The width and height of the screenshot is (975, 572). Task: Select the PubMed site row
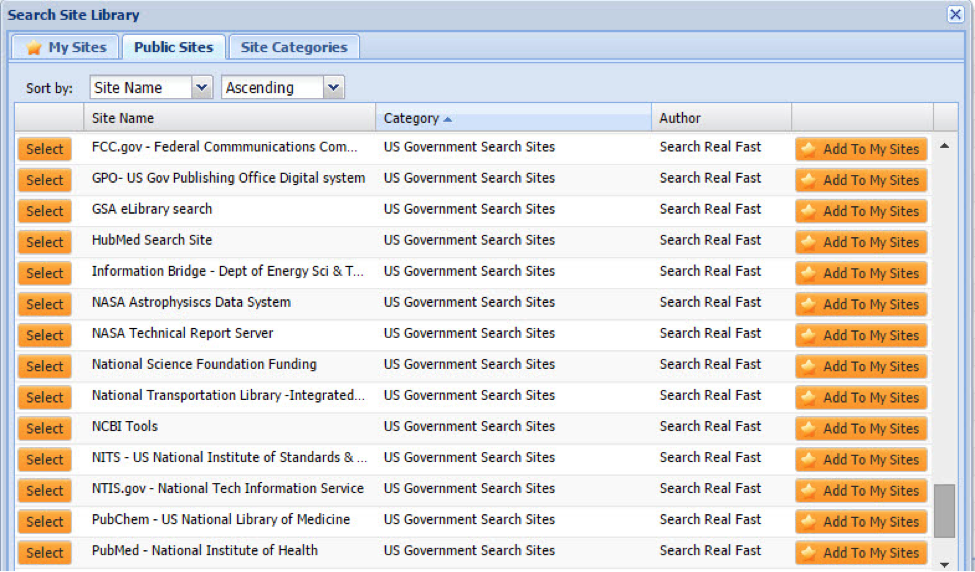pos(45,553)
